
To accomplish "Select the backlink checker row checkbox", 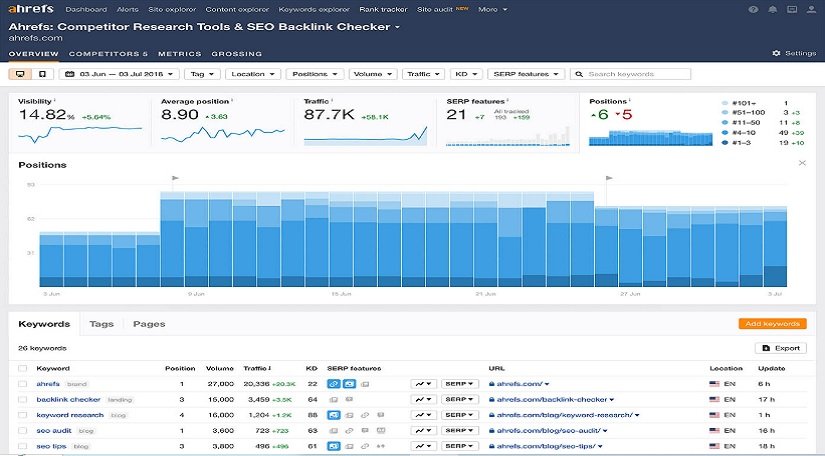I will (23, 399).
